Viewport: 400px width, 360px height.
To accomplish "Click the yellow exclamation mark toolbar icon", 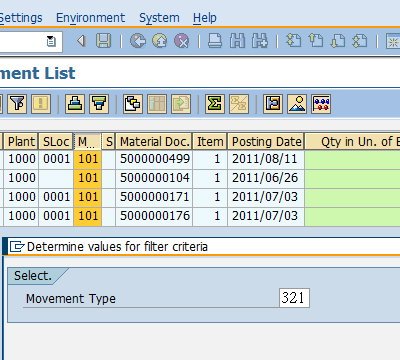I will click(41, 104).
